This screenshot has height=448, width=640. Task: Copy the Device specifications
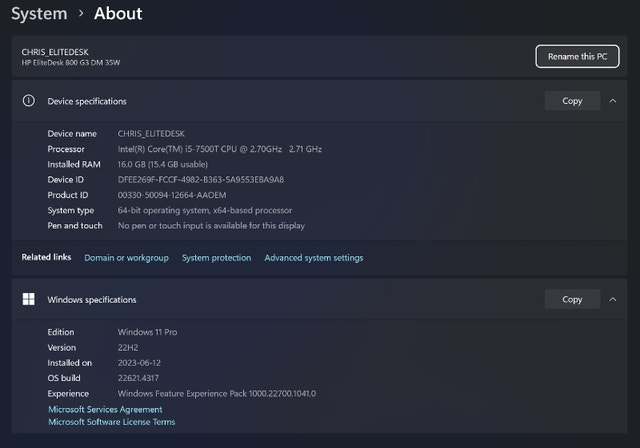(572, 101)
